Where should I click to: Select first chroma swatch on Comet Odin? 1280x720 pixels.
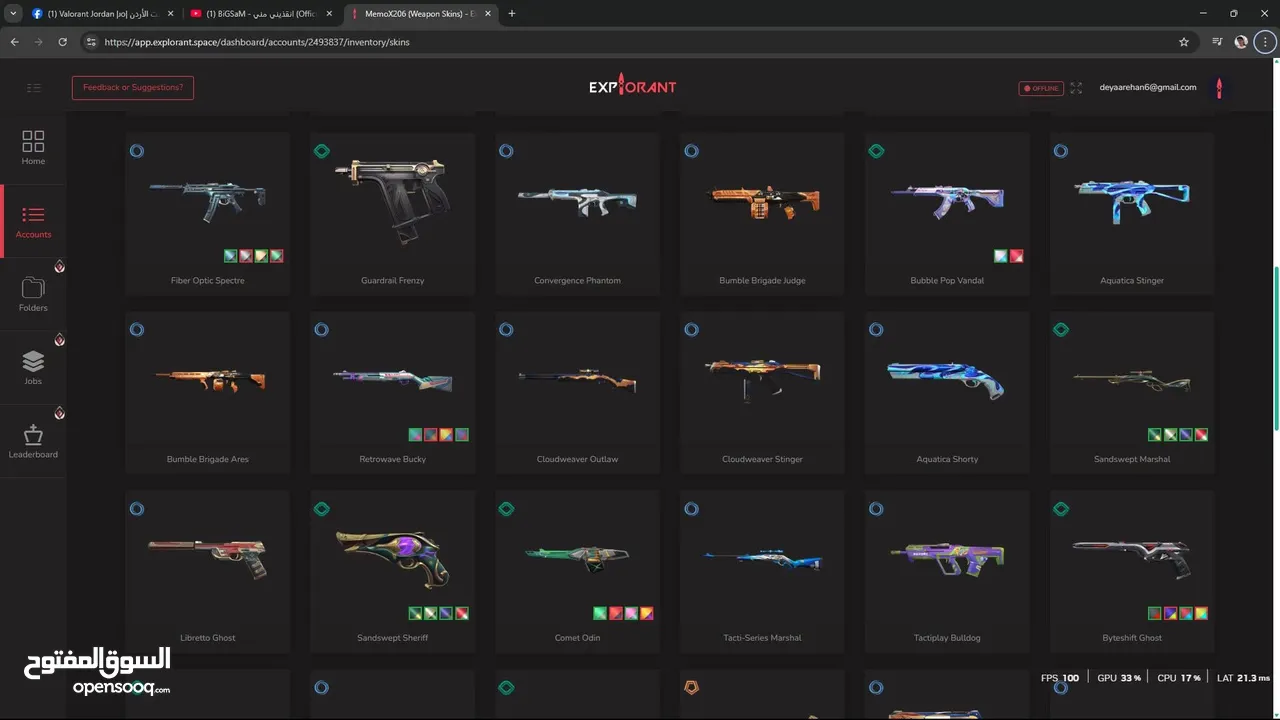point(600,613)
